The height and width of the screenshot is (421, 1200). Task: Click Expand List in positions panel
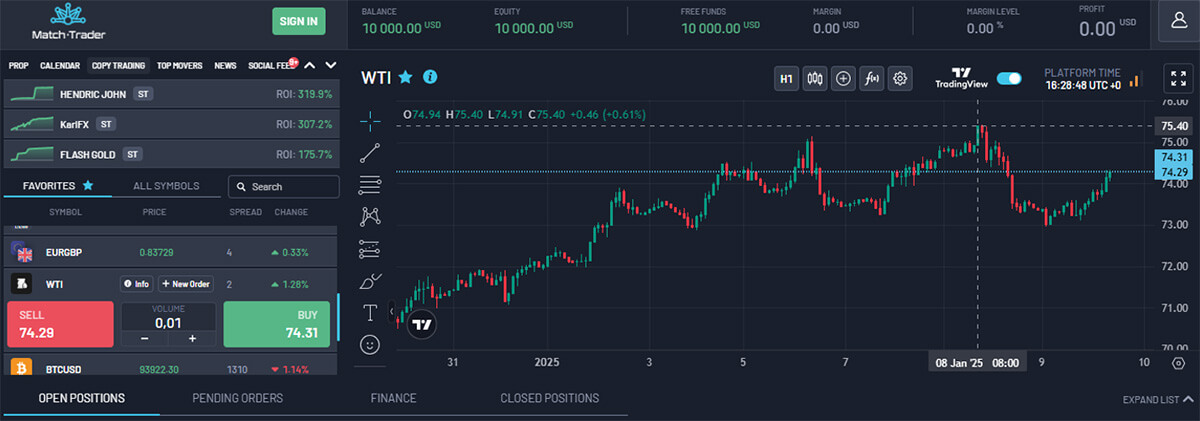[x=1157, y=400]
